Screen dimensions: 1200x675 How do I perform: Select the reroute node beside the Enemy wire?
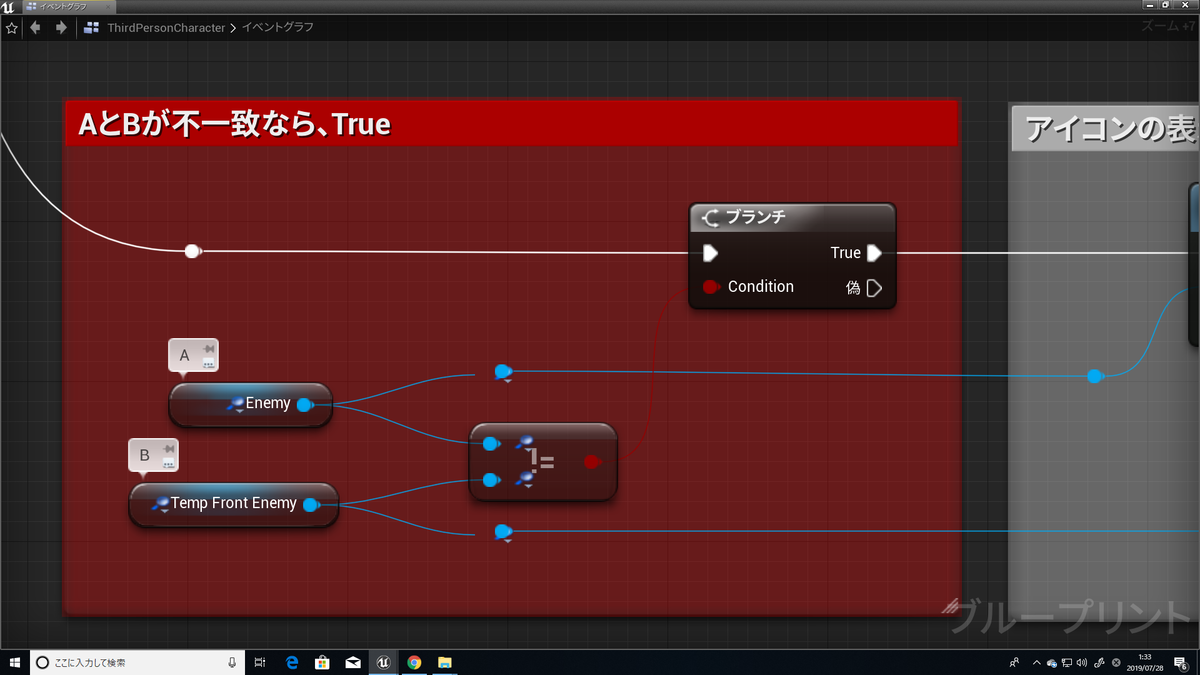(503, 372)
